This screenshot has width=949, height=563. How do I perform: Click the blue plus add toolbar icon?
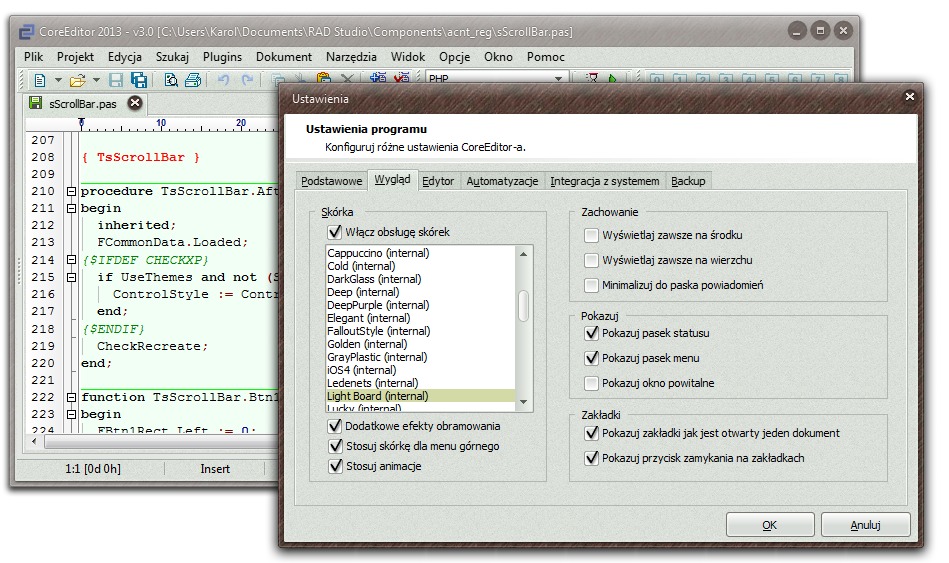tap(378, 77)
